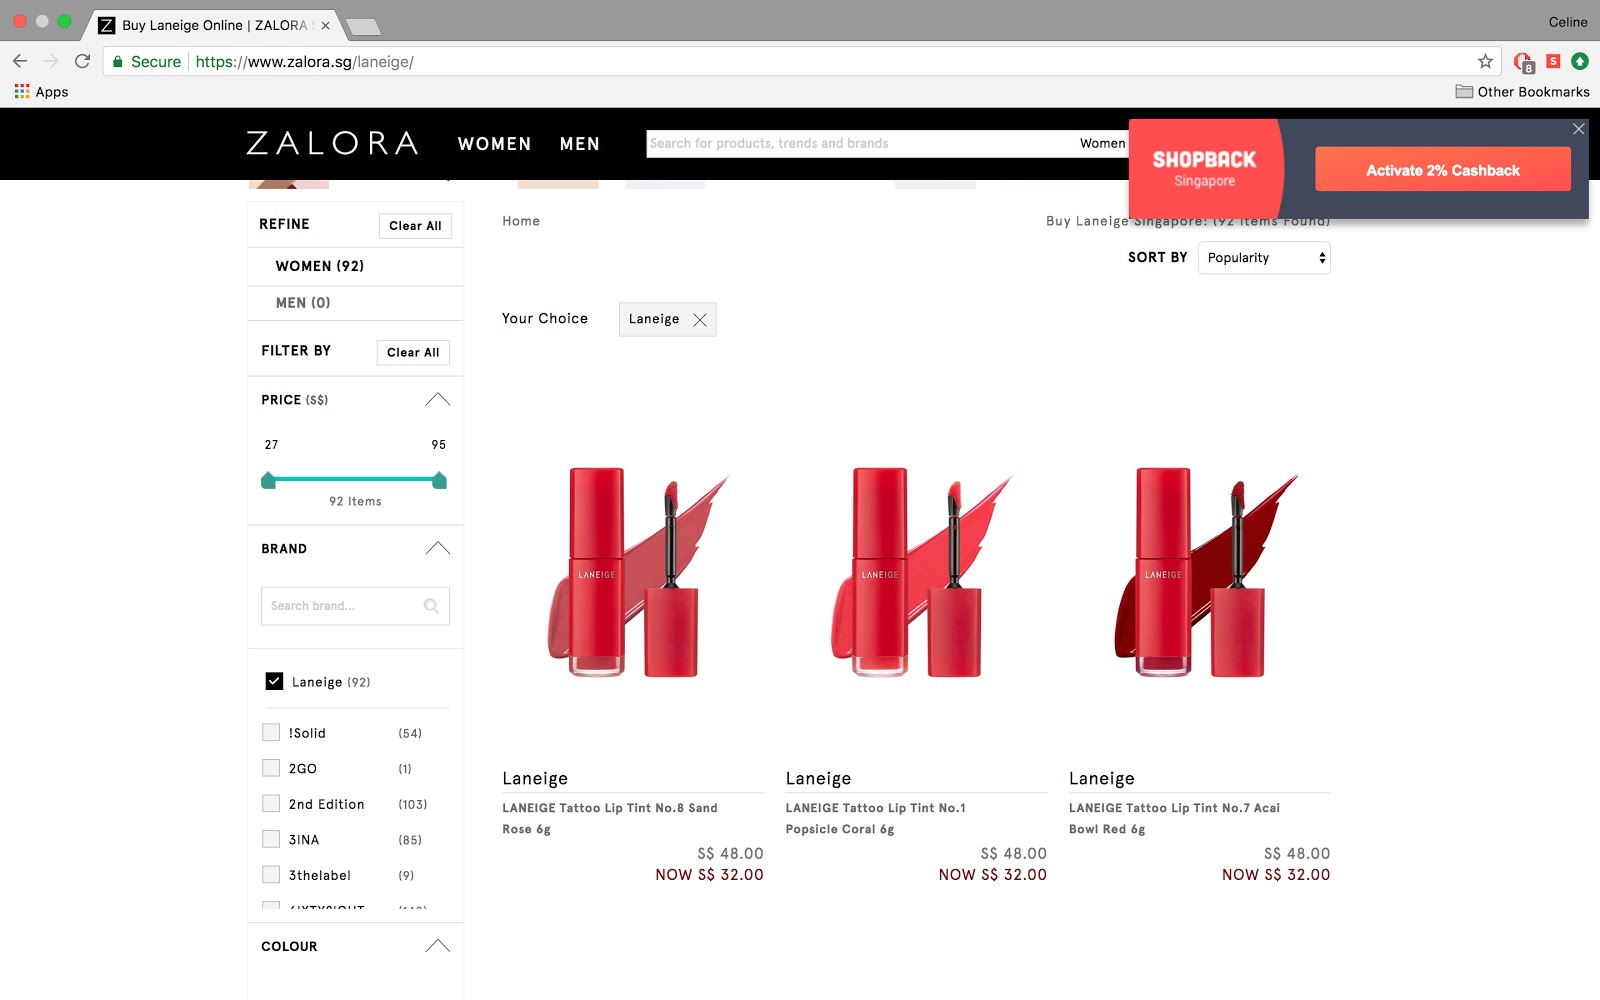
Task: Click the minimum price slider handle
Action: click(268, 480)
